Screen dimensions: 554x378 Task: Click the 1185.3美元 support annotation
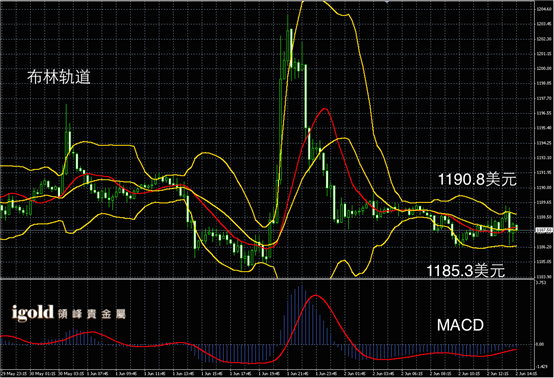[x=466, y=271]
